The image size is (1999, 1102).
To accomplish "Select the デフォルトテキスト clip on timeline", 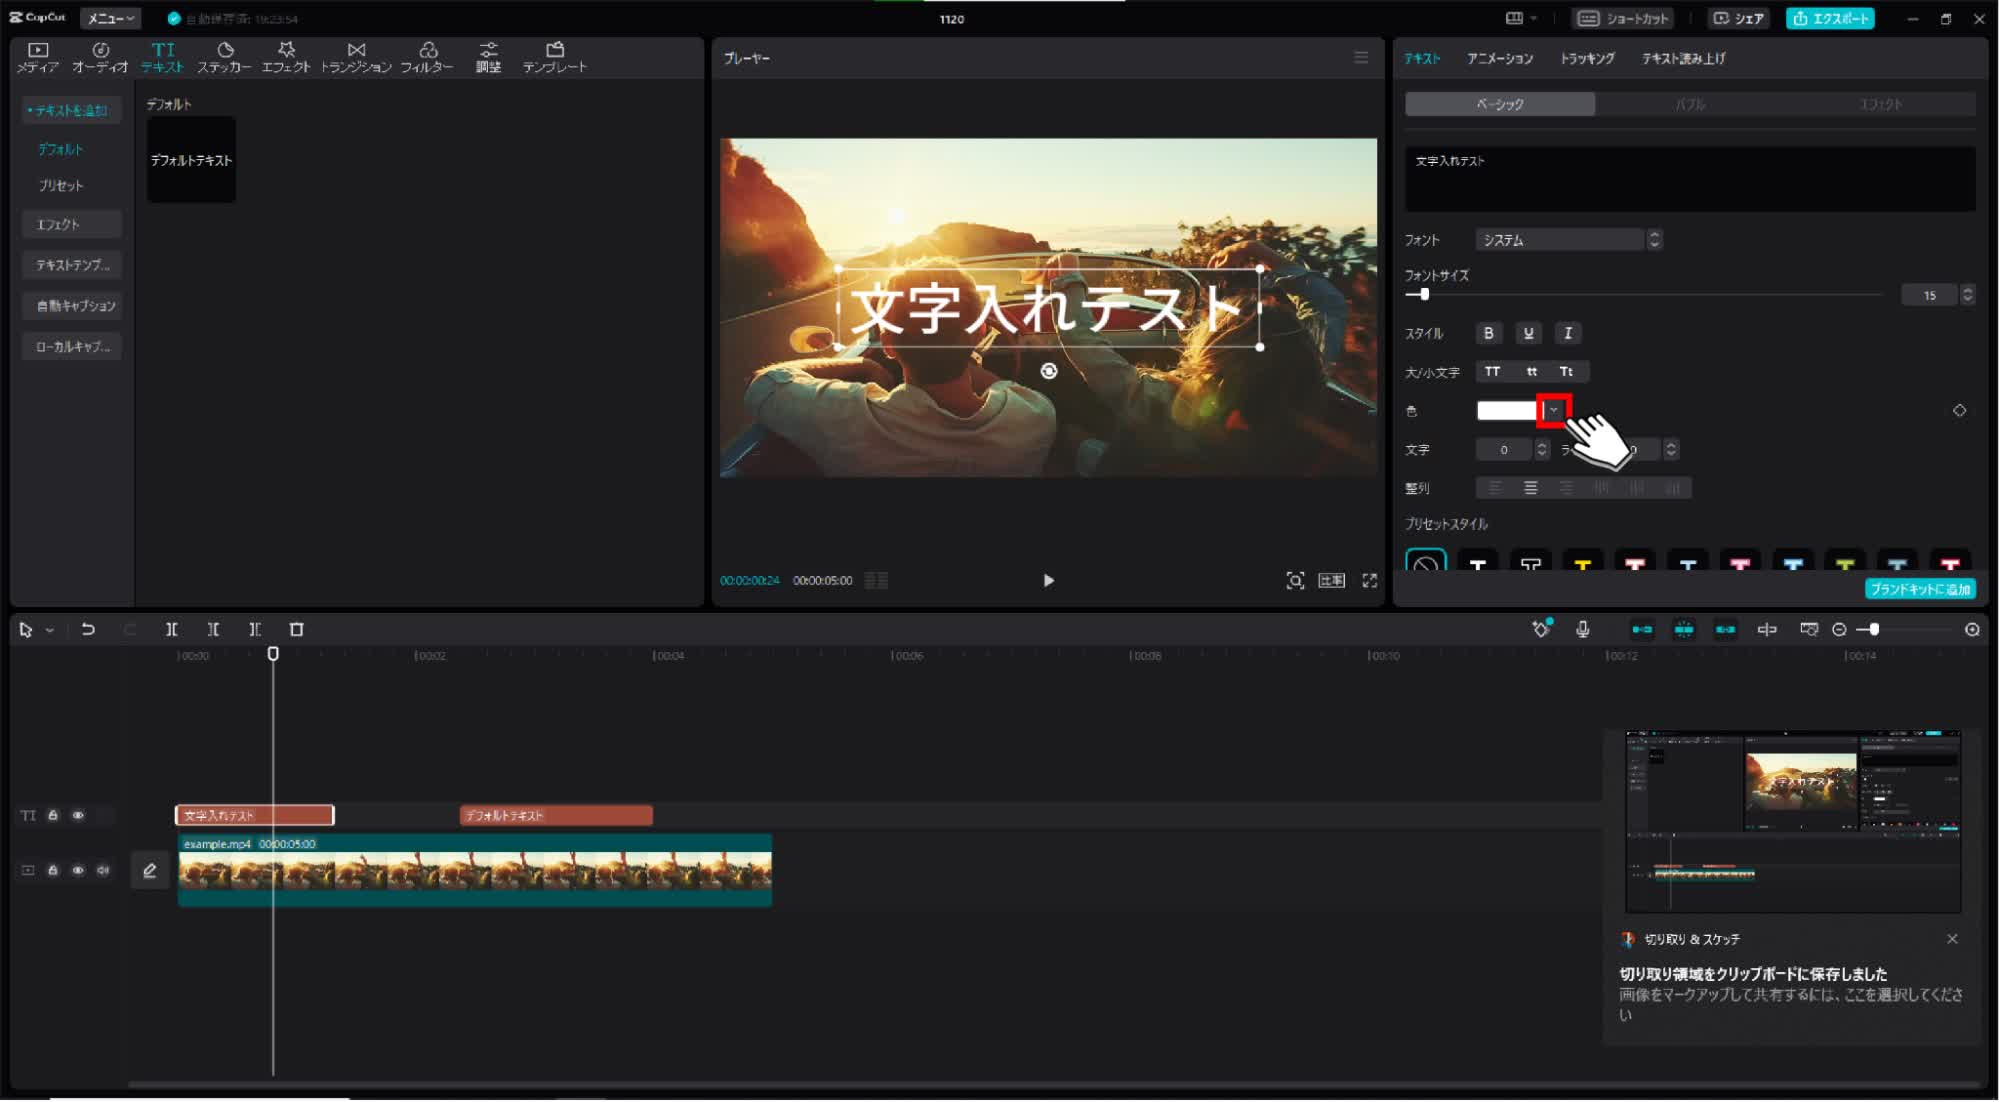I will pos(556,816).
